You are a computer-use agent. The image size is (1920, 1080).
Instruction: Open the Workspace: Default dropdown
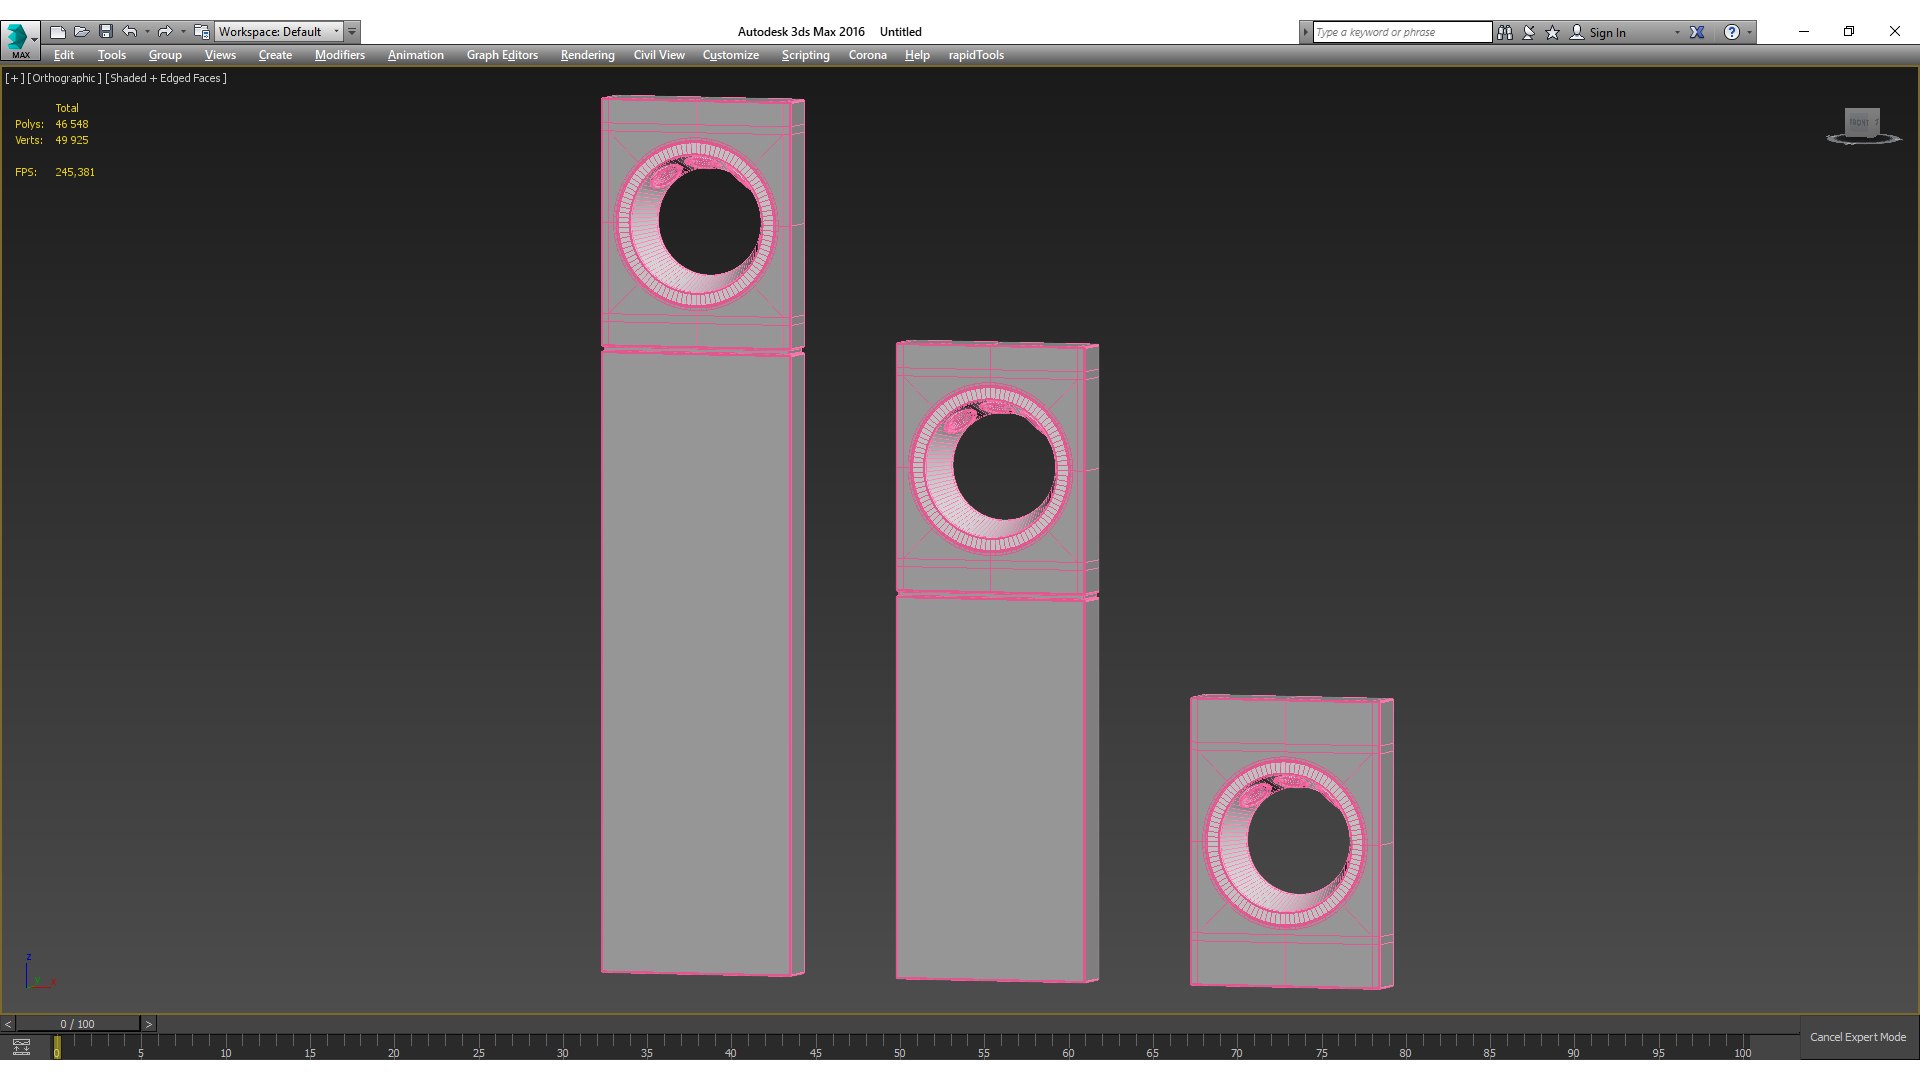click(x=279, y=32)
